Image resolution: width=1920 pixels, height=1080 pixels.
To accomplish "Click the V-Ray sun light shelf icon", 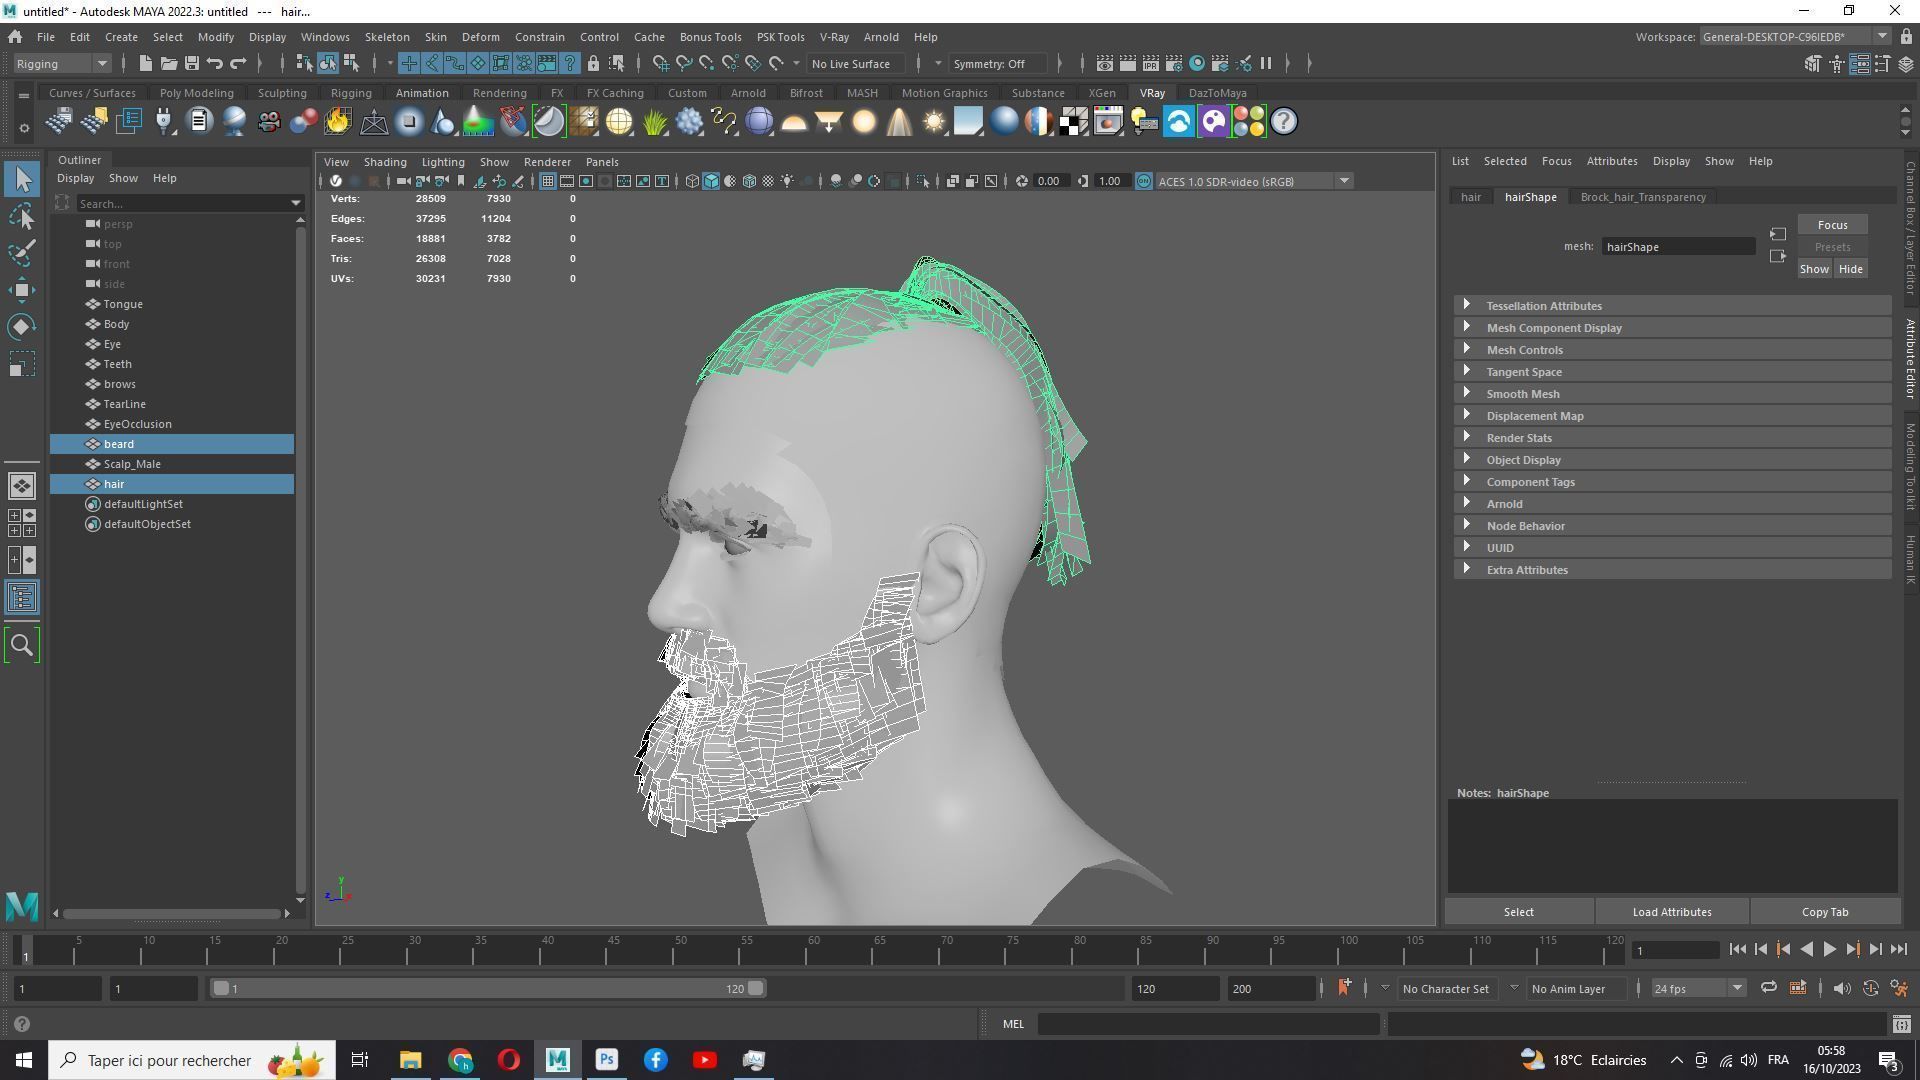I will click(934, 122).
